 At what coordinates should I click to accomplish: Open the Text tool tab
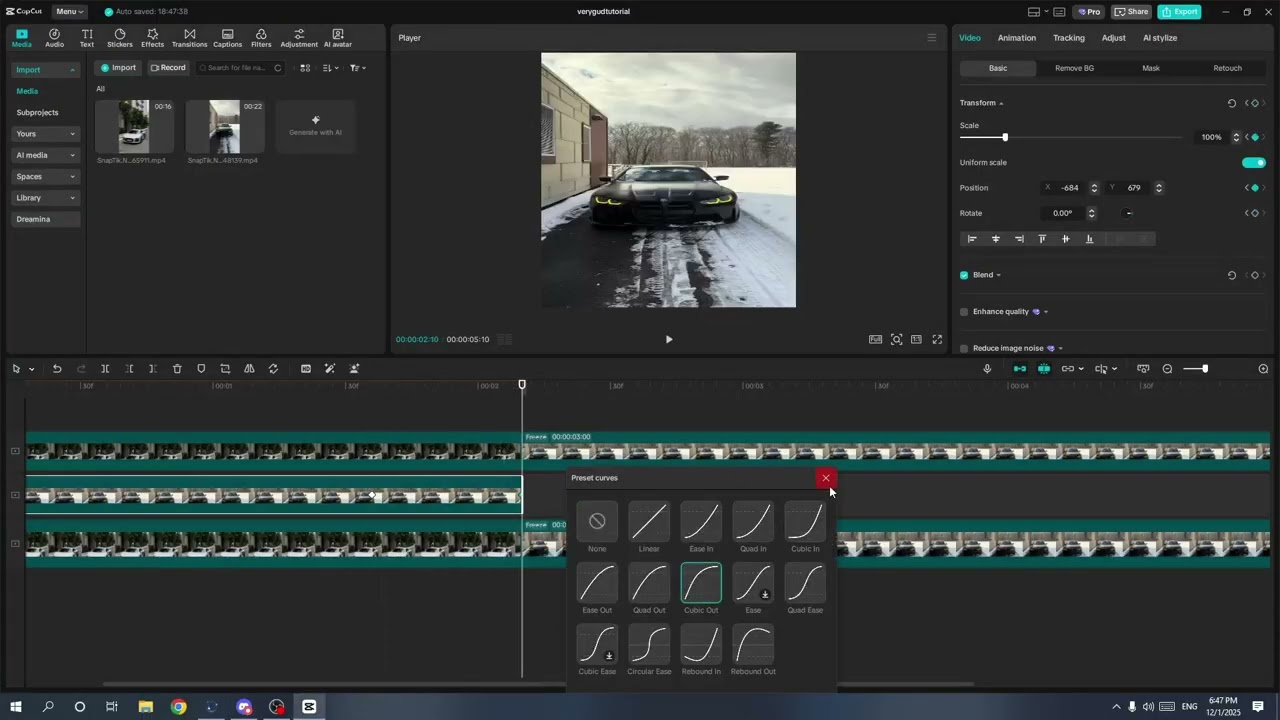click(87, 38)
